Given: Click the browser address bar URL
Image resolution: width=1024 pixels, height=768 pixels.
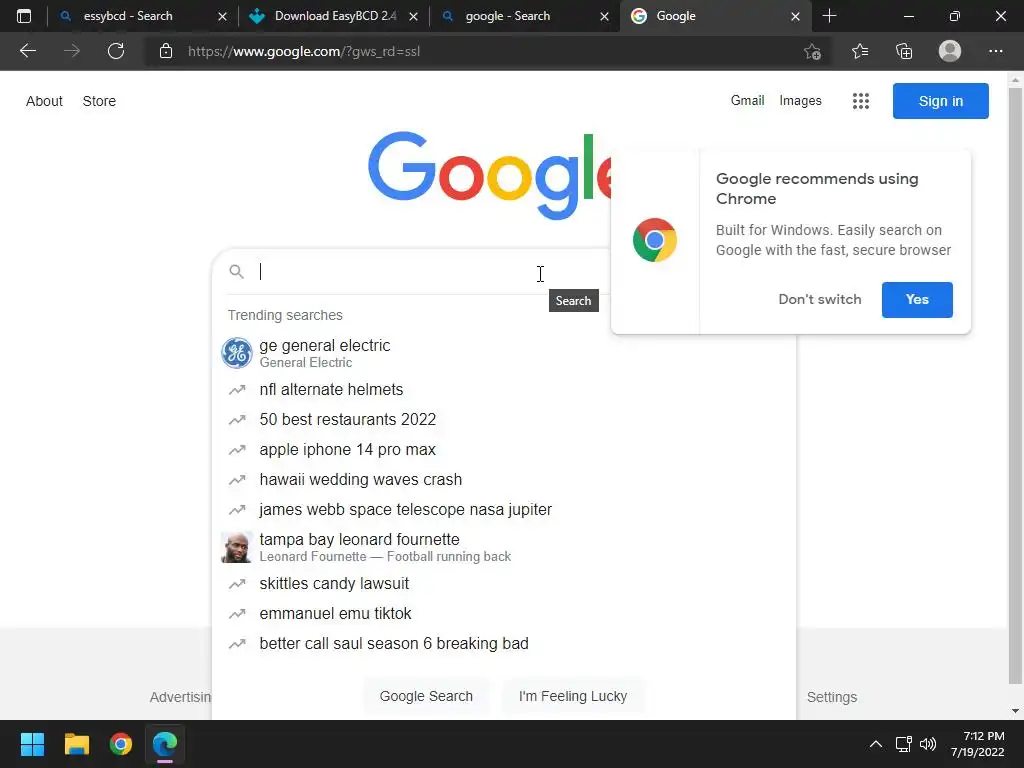Looking at the screenshot, I should [x=304, y=52].
